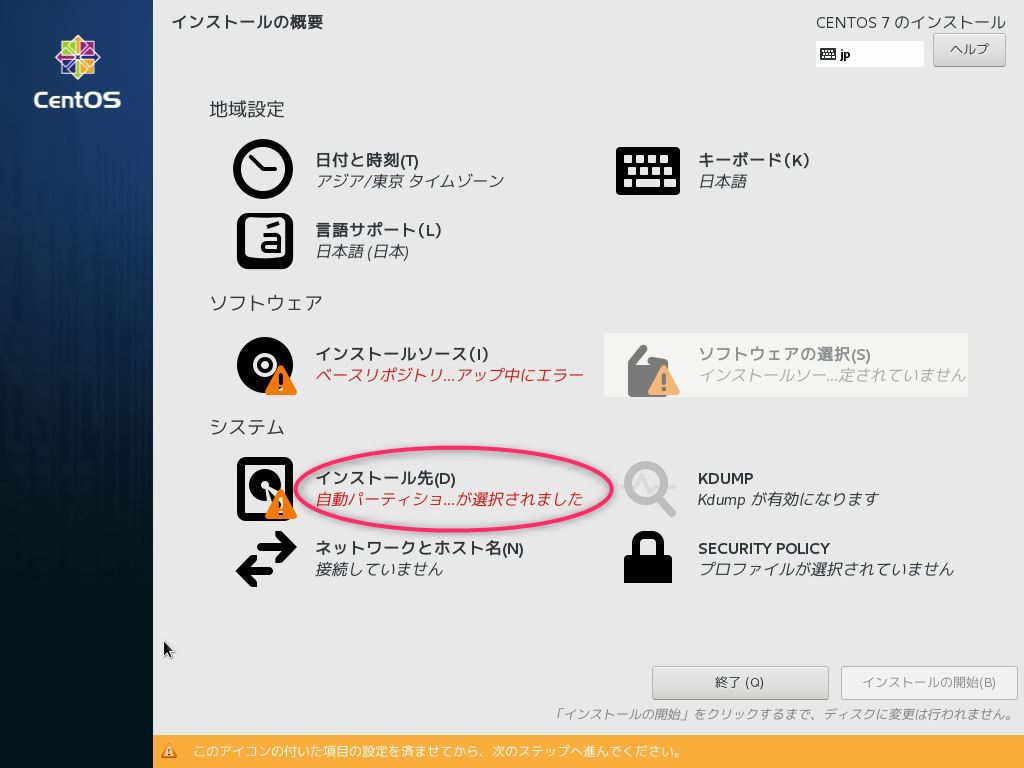Screen dimensions: 1024x768
Task: Click the warning icon in the orange bar
Action: (x=169, y=751)
